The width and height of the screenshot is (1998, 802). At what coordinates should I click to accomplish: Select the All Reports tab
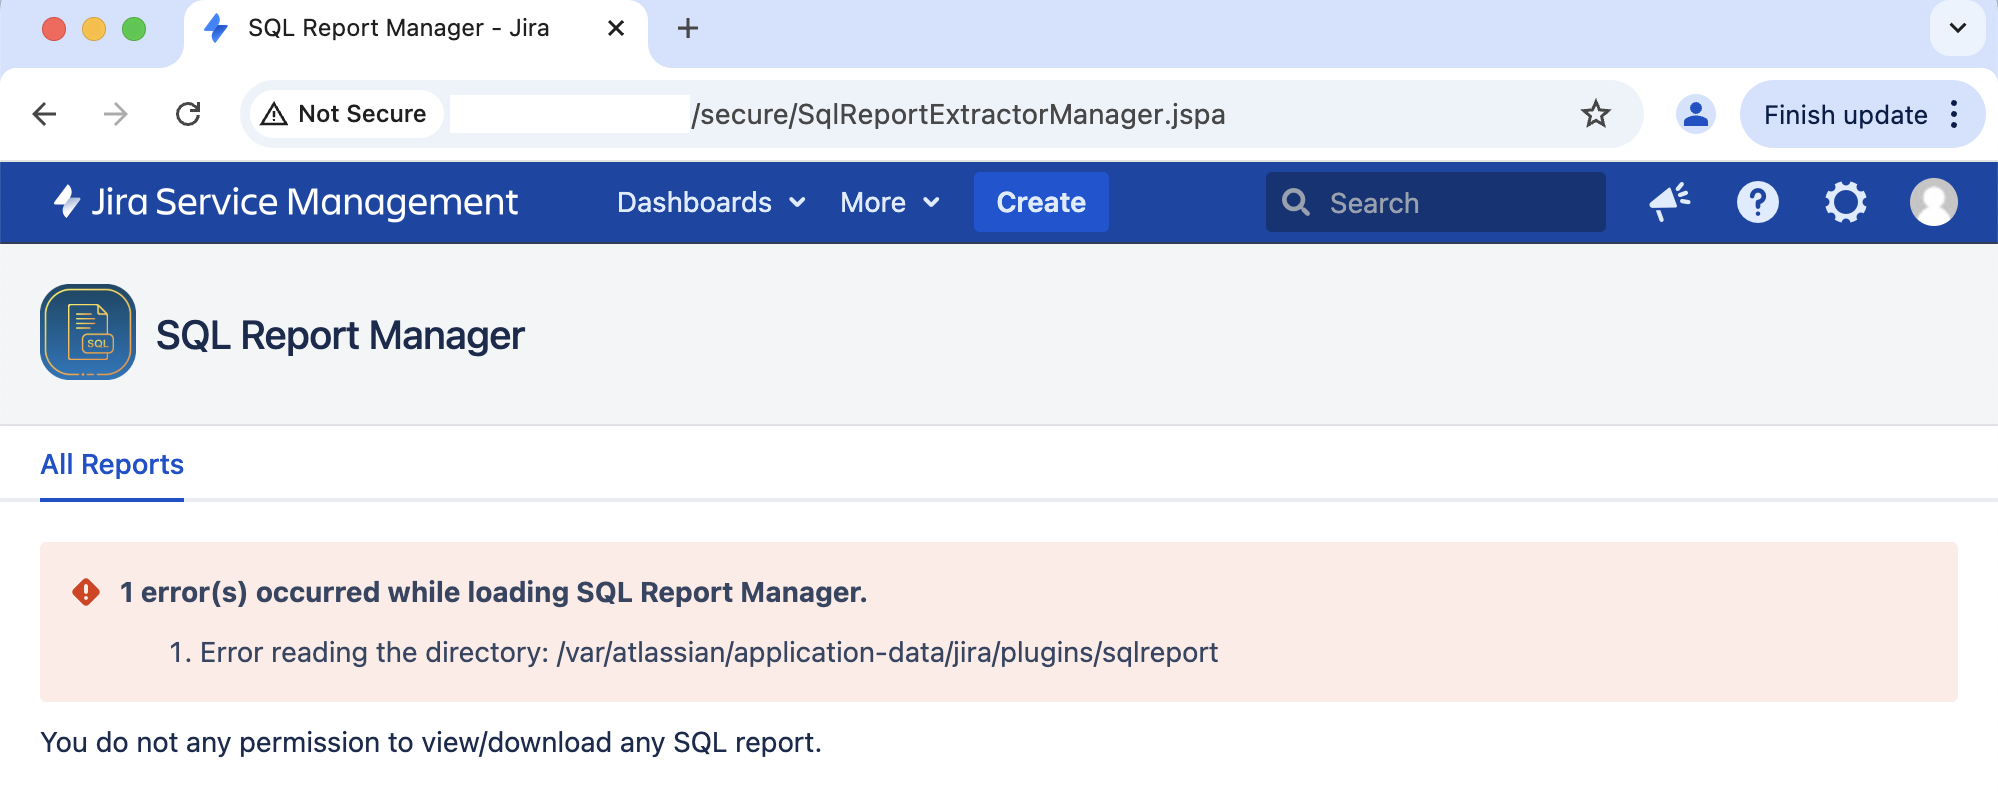112,465
